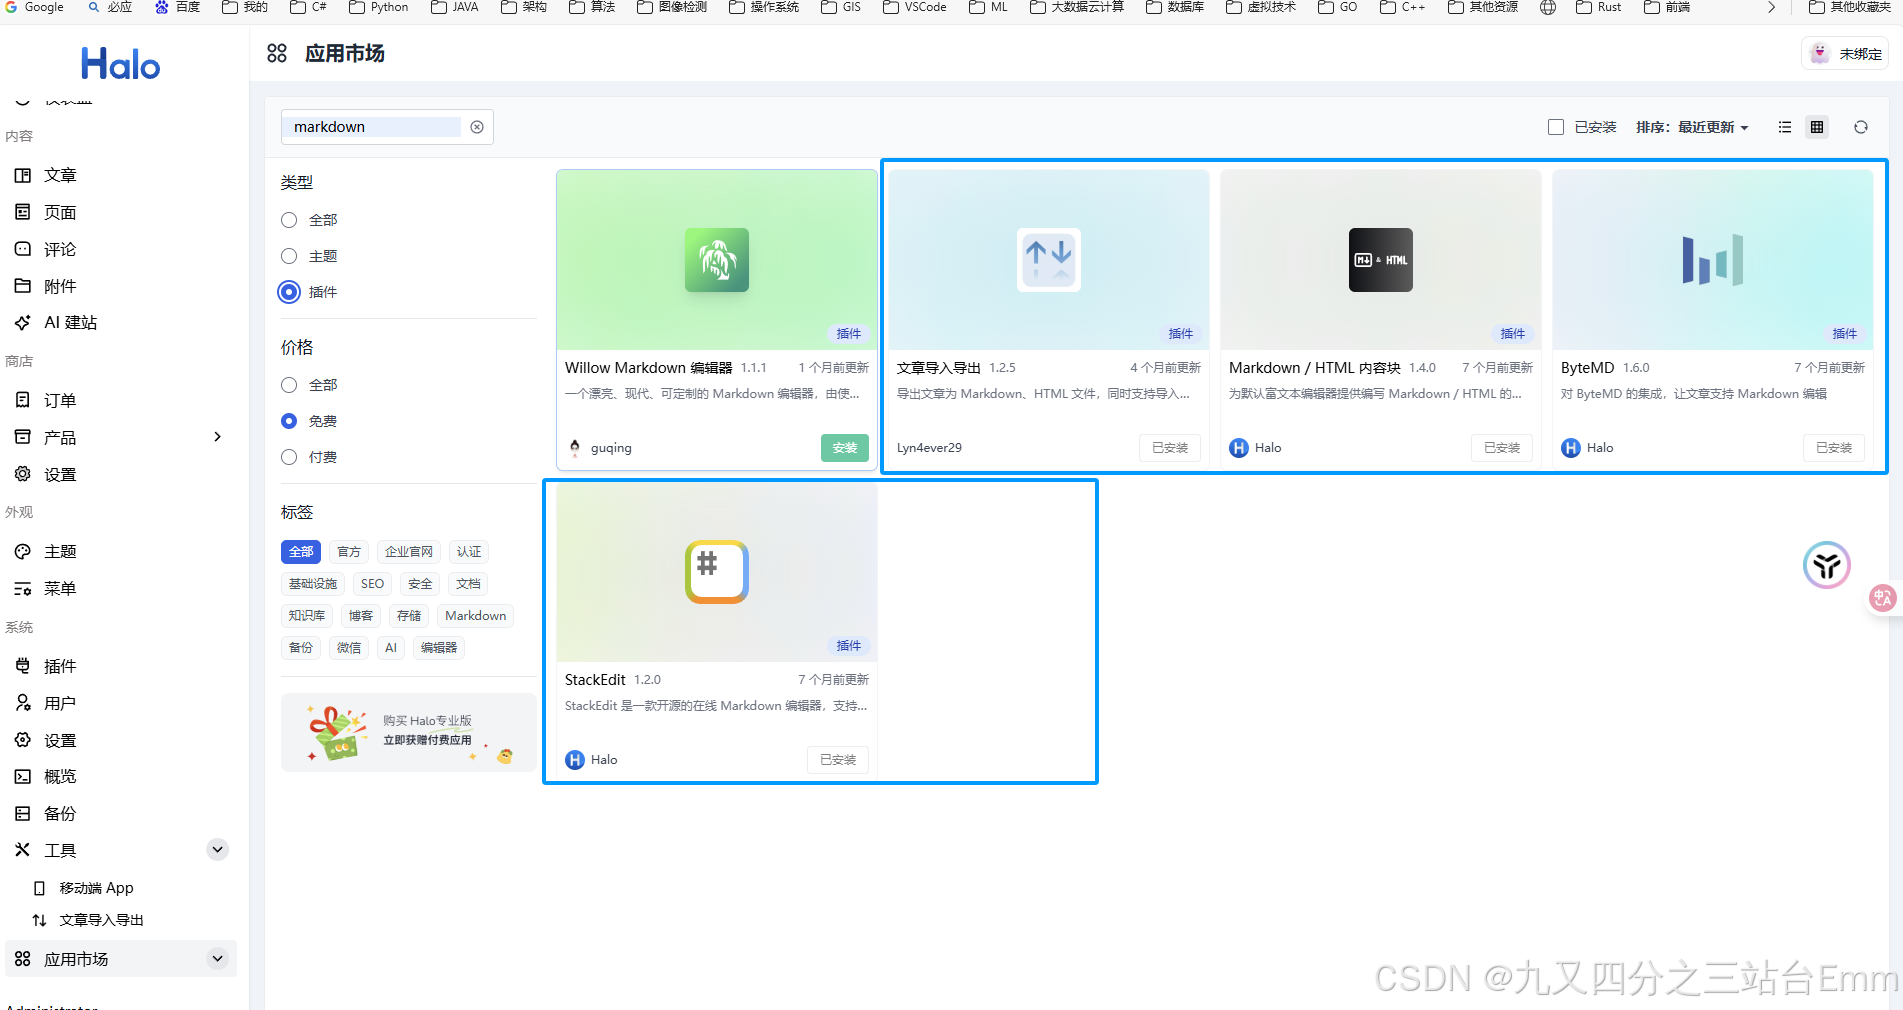Viewport: 1903px width, 1010px height.
Task: Select type radio 全部
Action: point(289,220)
